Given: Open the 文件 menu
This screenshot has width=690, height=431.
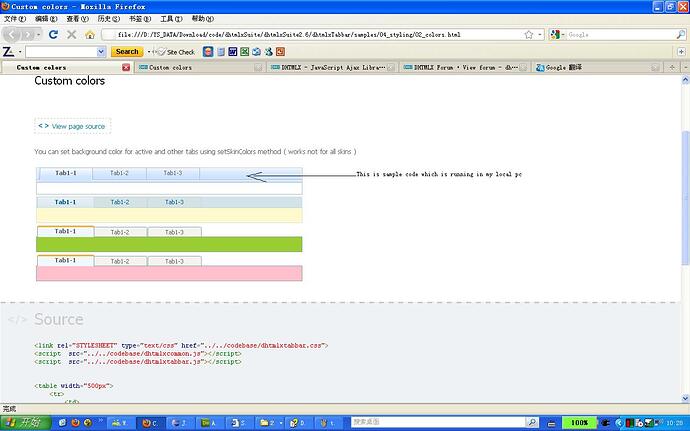Looking at the screenshot, I should tap(15, 19).
